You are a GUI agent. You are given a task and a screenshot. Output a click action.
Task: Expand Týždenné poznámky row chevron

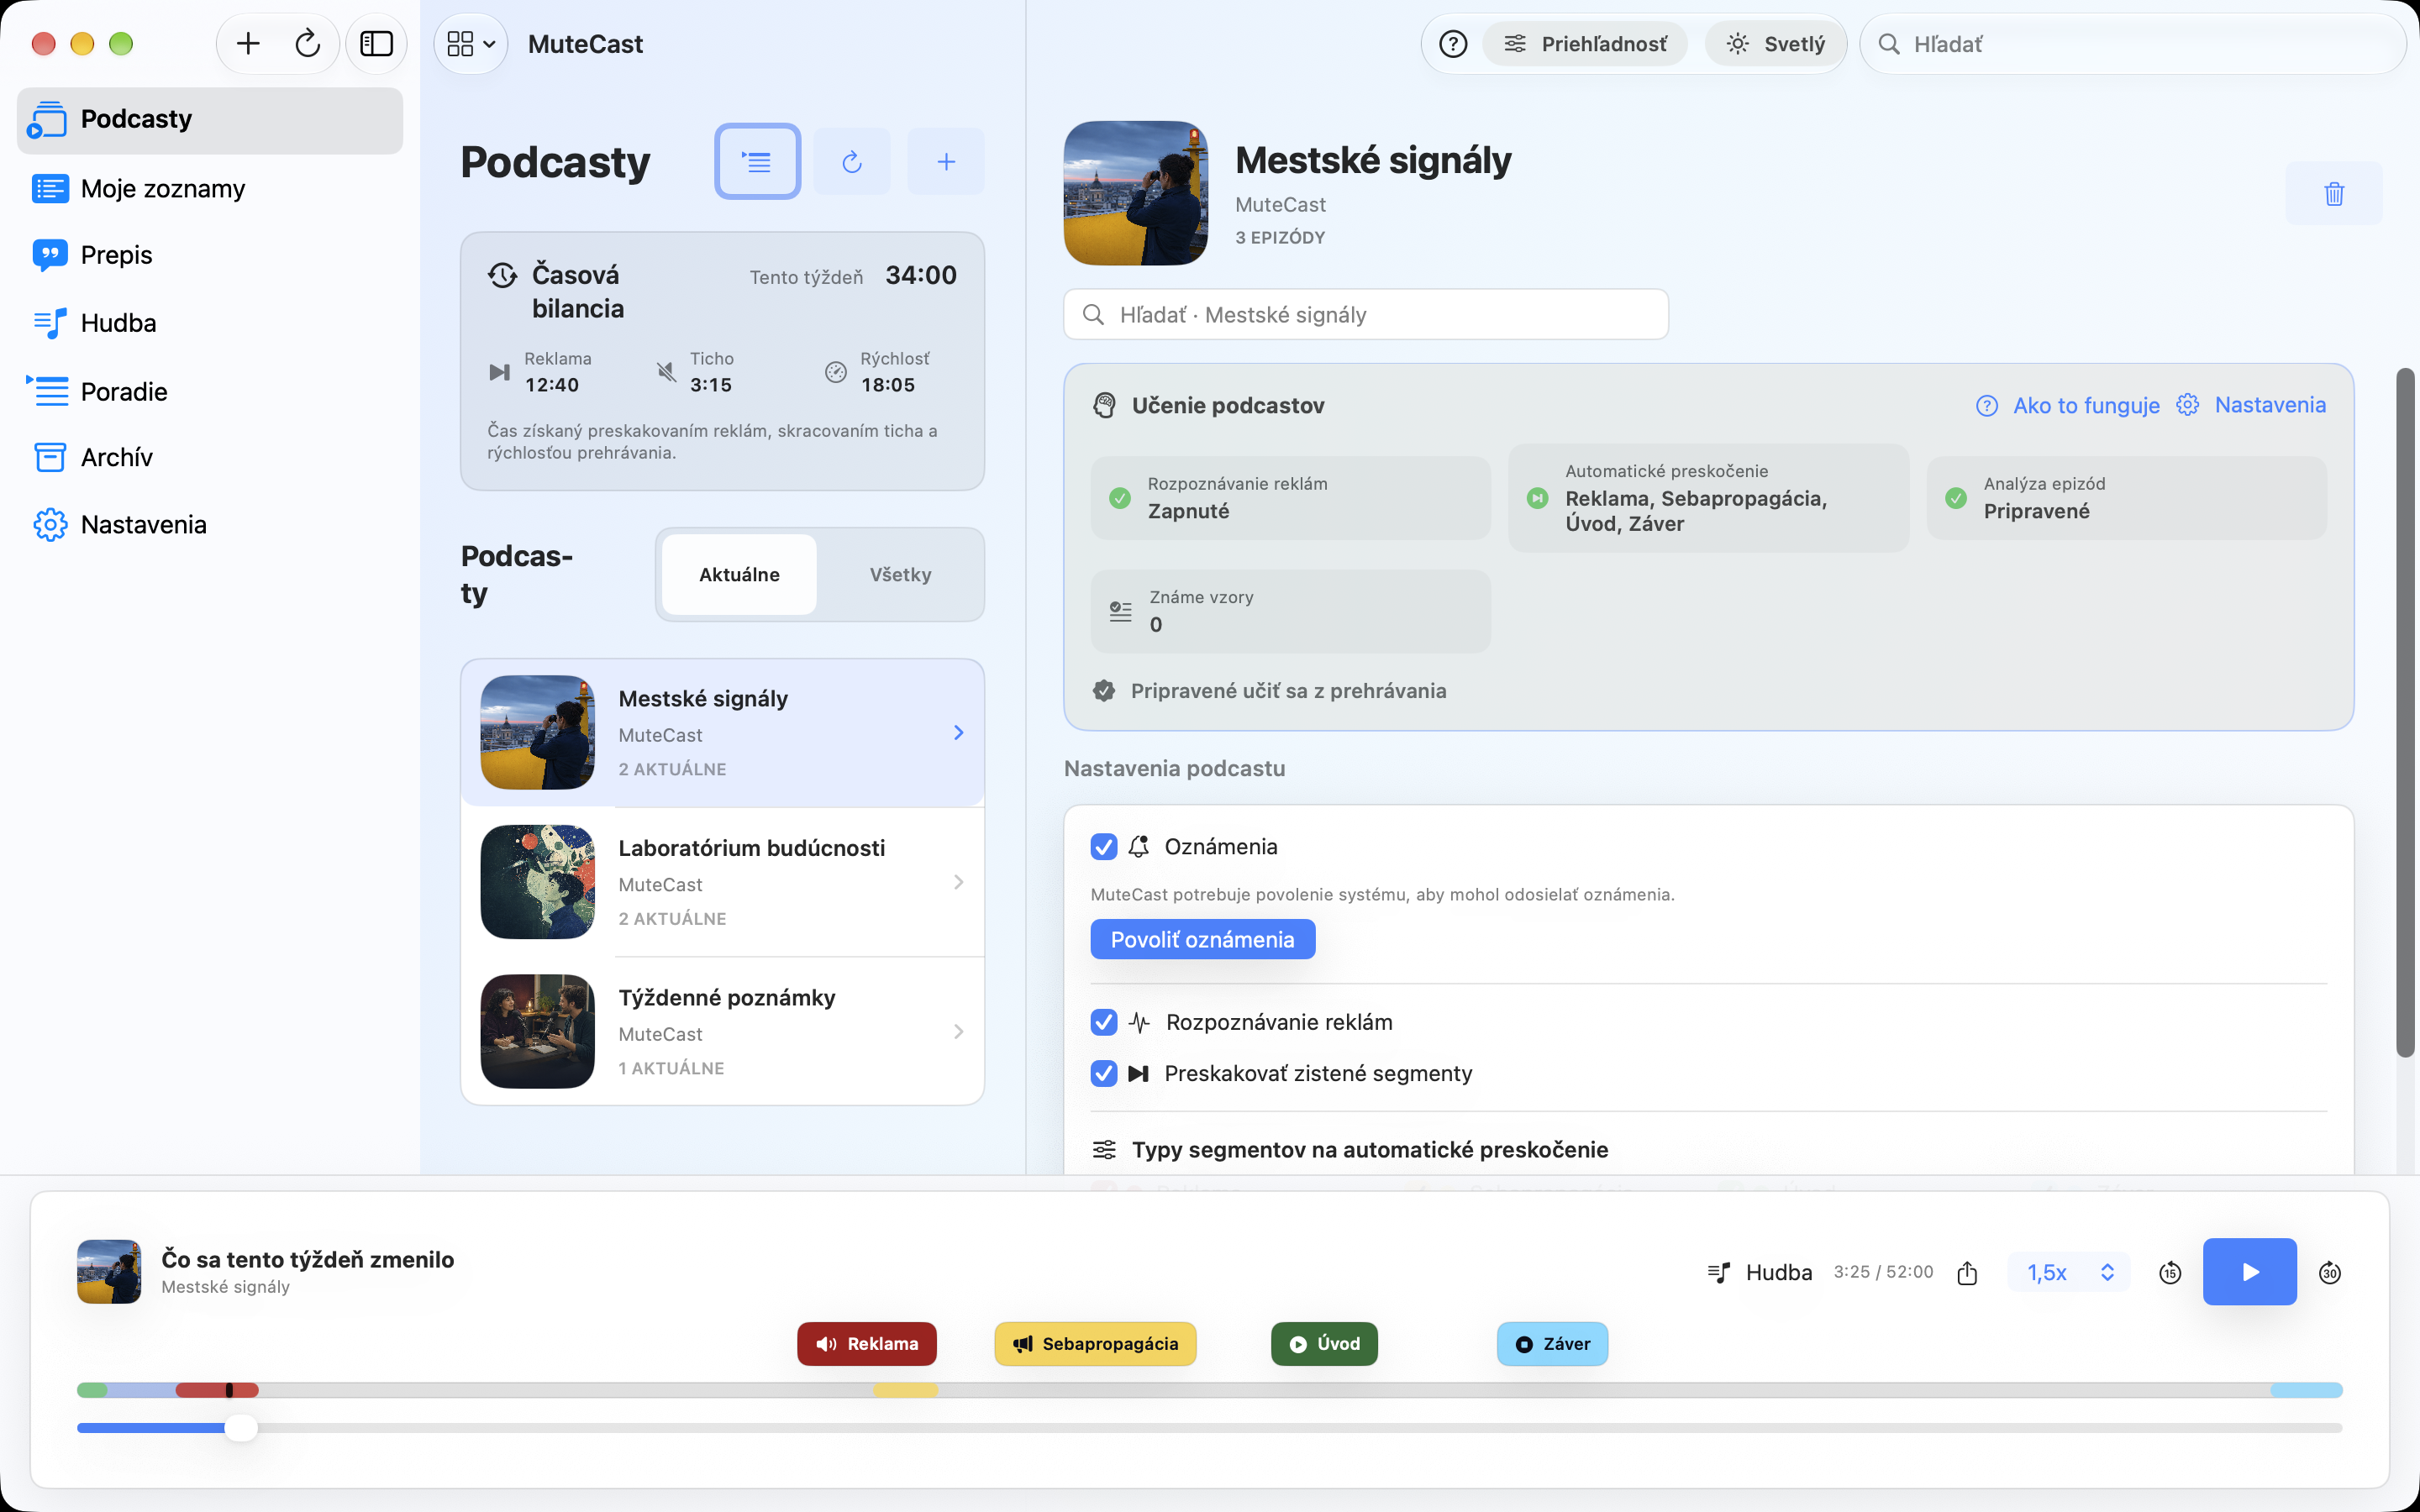[x=958, y=1032]
